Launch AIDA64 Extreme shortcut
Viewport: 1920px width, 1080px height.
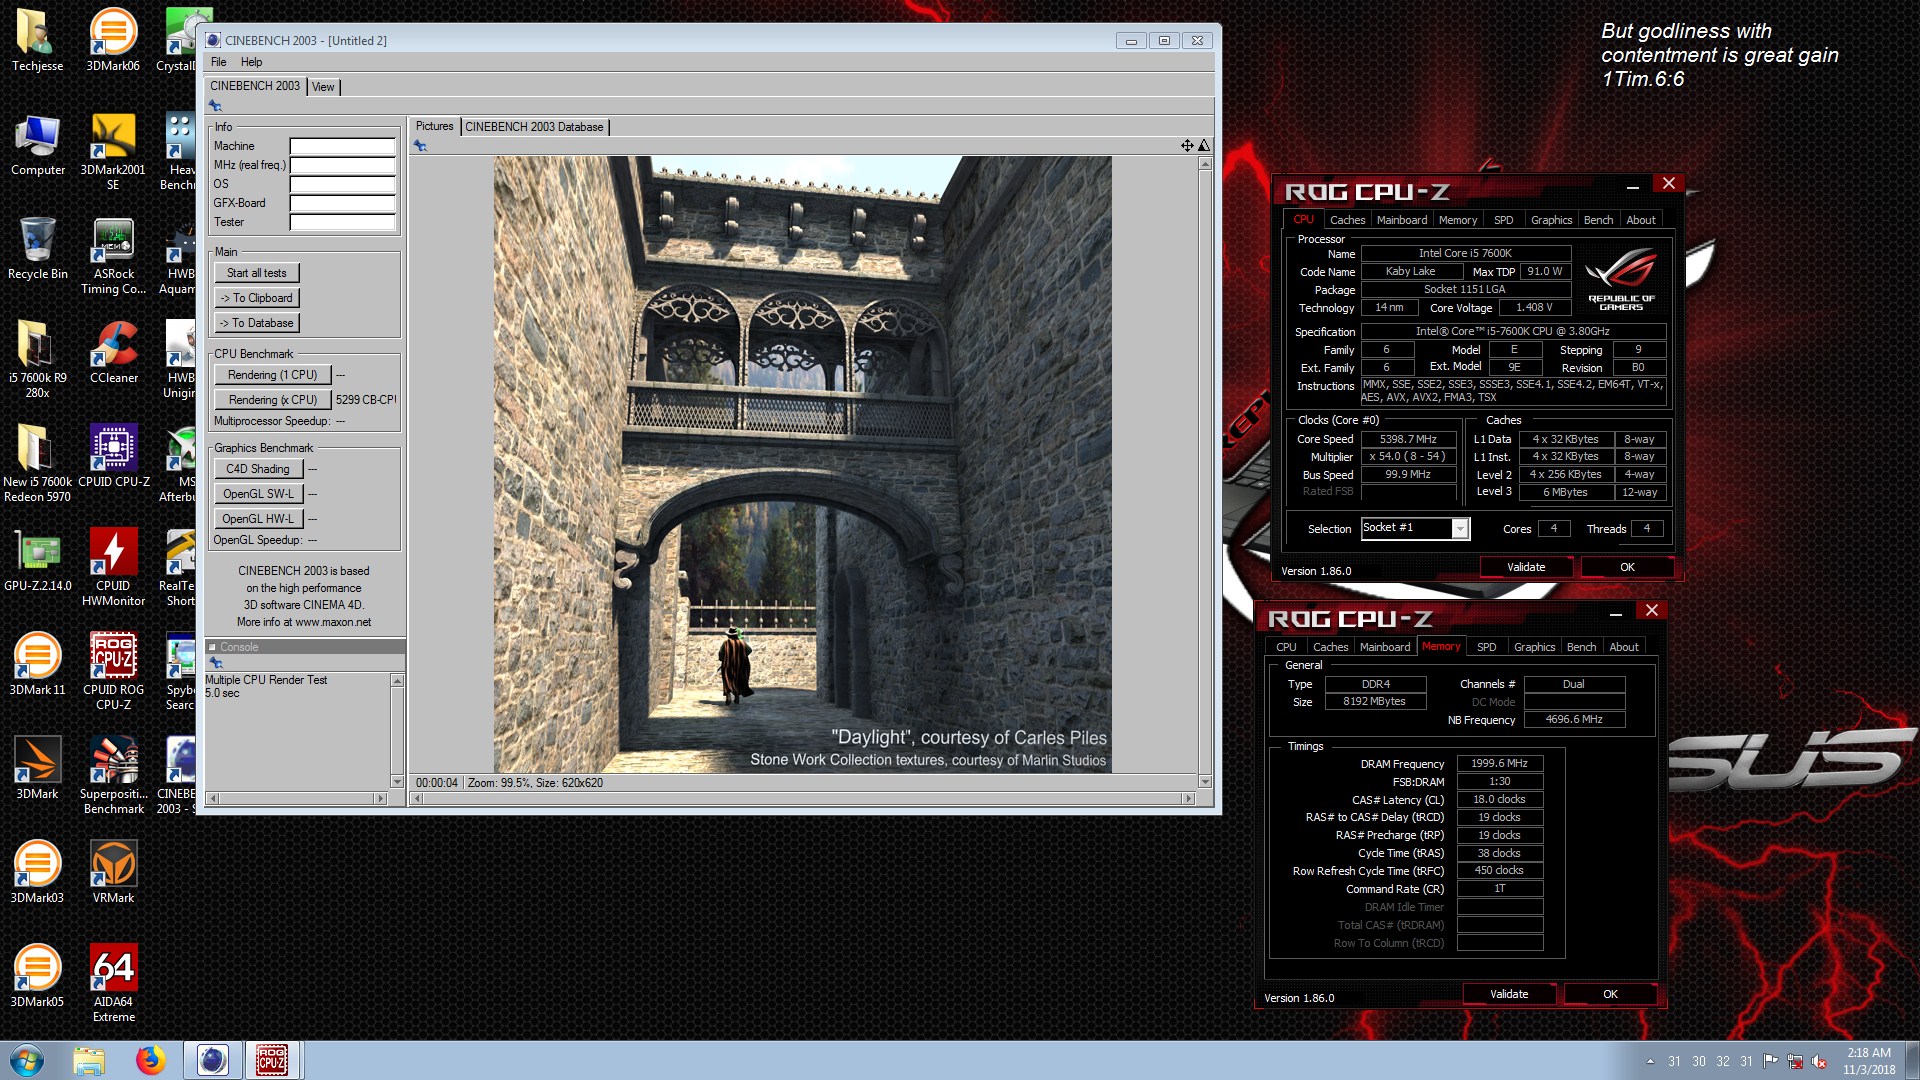113,984
